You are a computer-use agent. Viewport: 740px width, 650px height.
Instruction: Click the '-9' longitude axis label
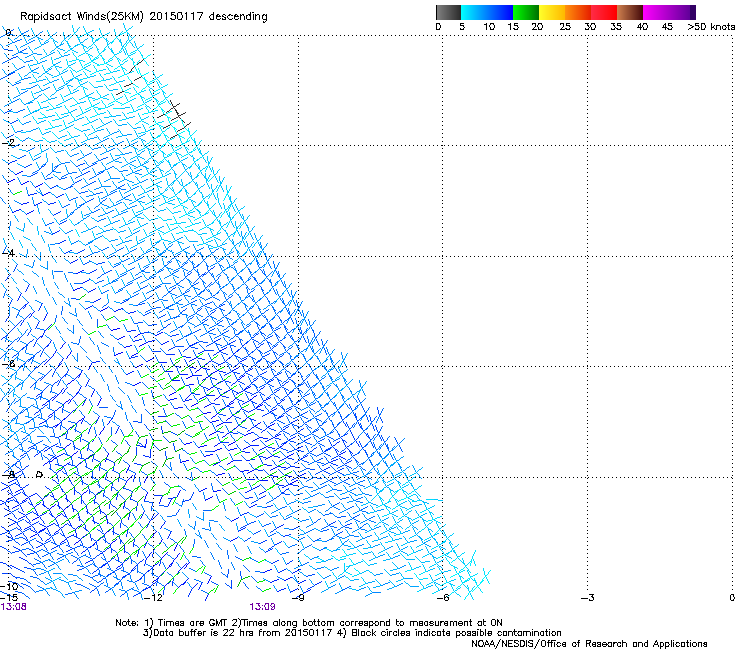(298, 598)
